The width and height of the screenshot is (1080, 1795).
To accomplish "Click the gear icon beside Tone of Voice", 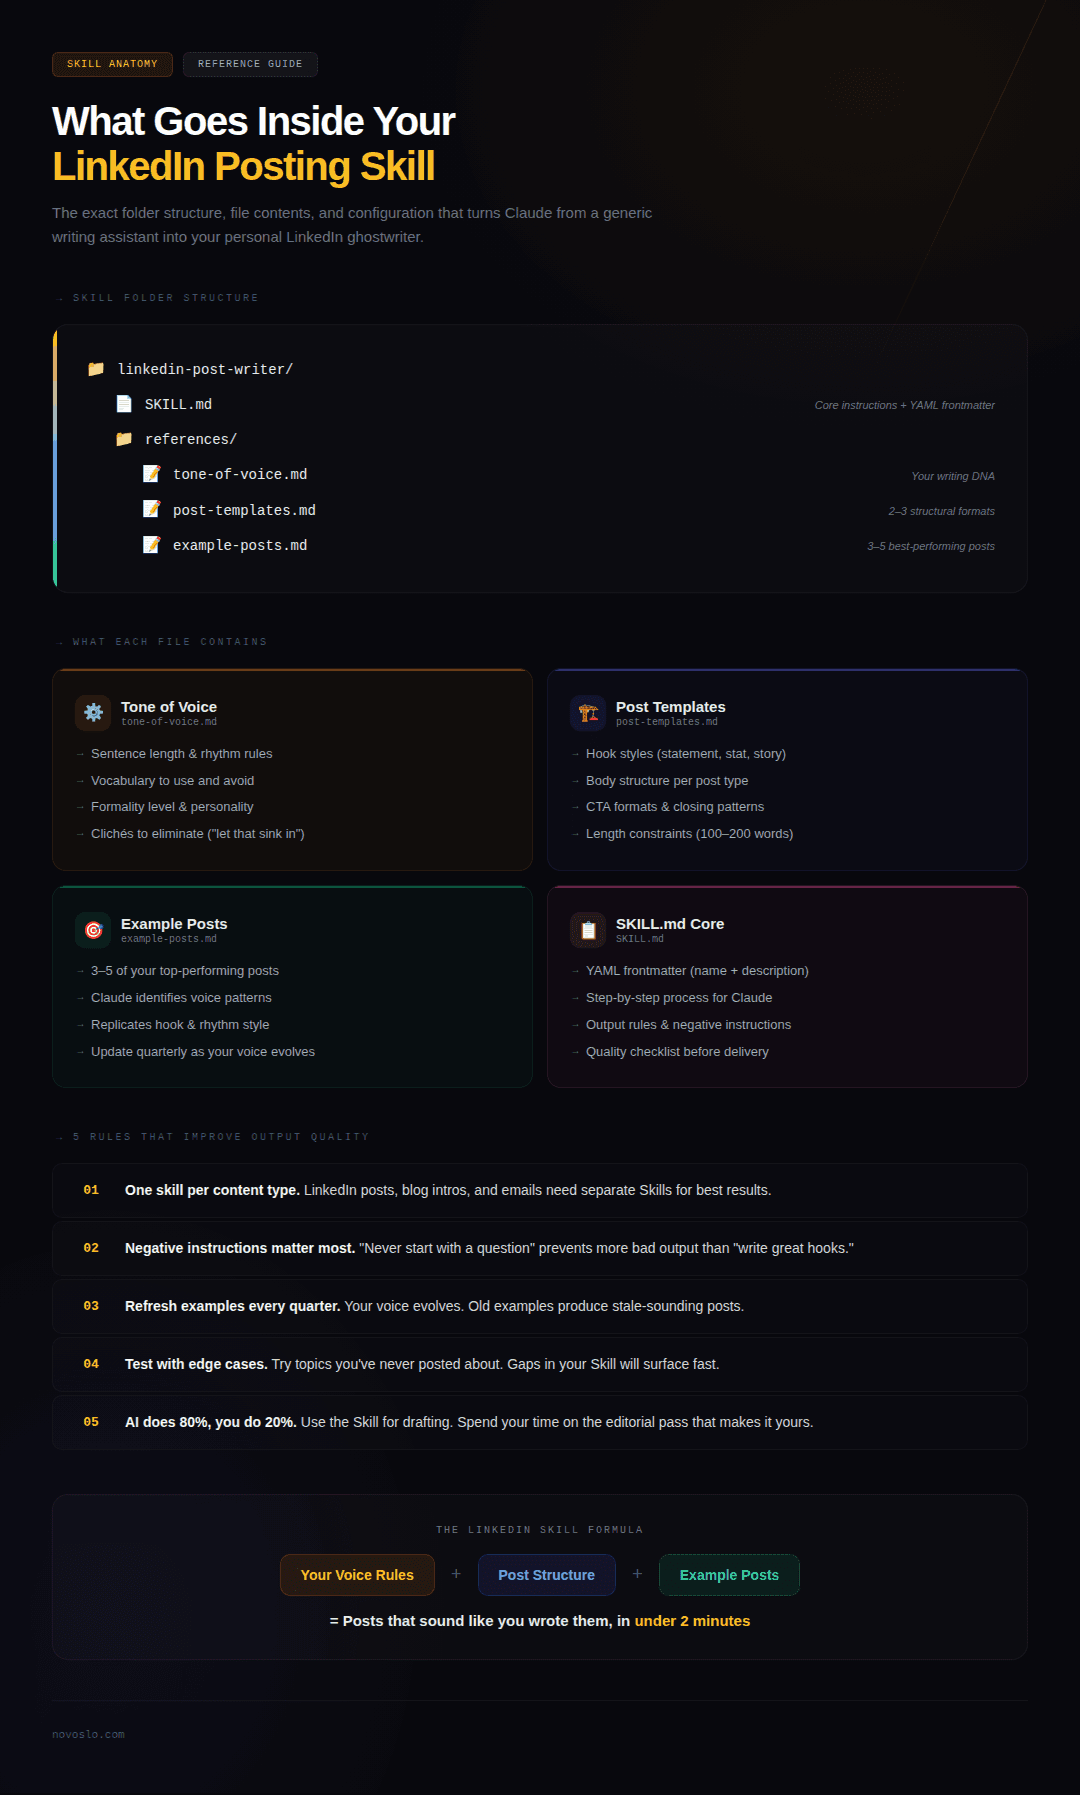I will 93,713.
